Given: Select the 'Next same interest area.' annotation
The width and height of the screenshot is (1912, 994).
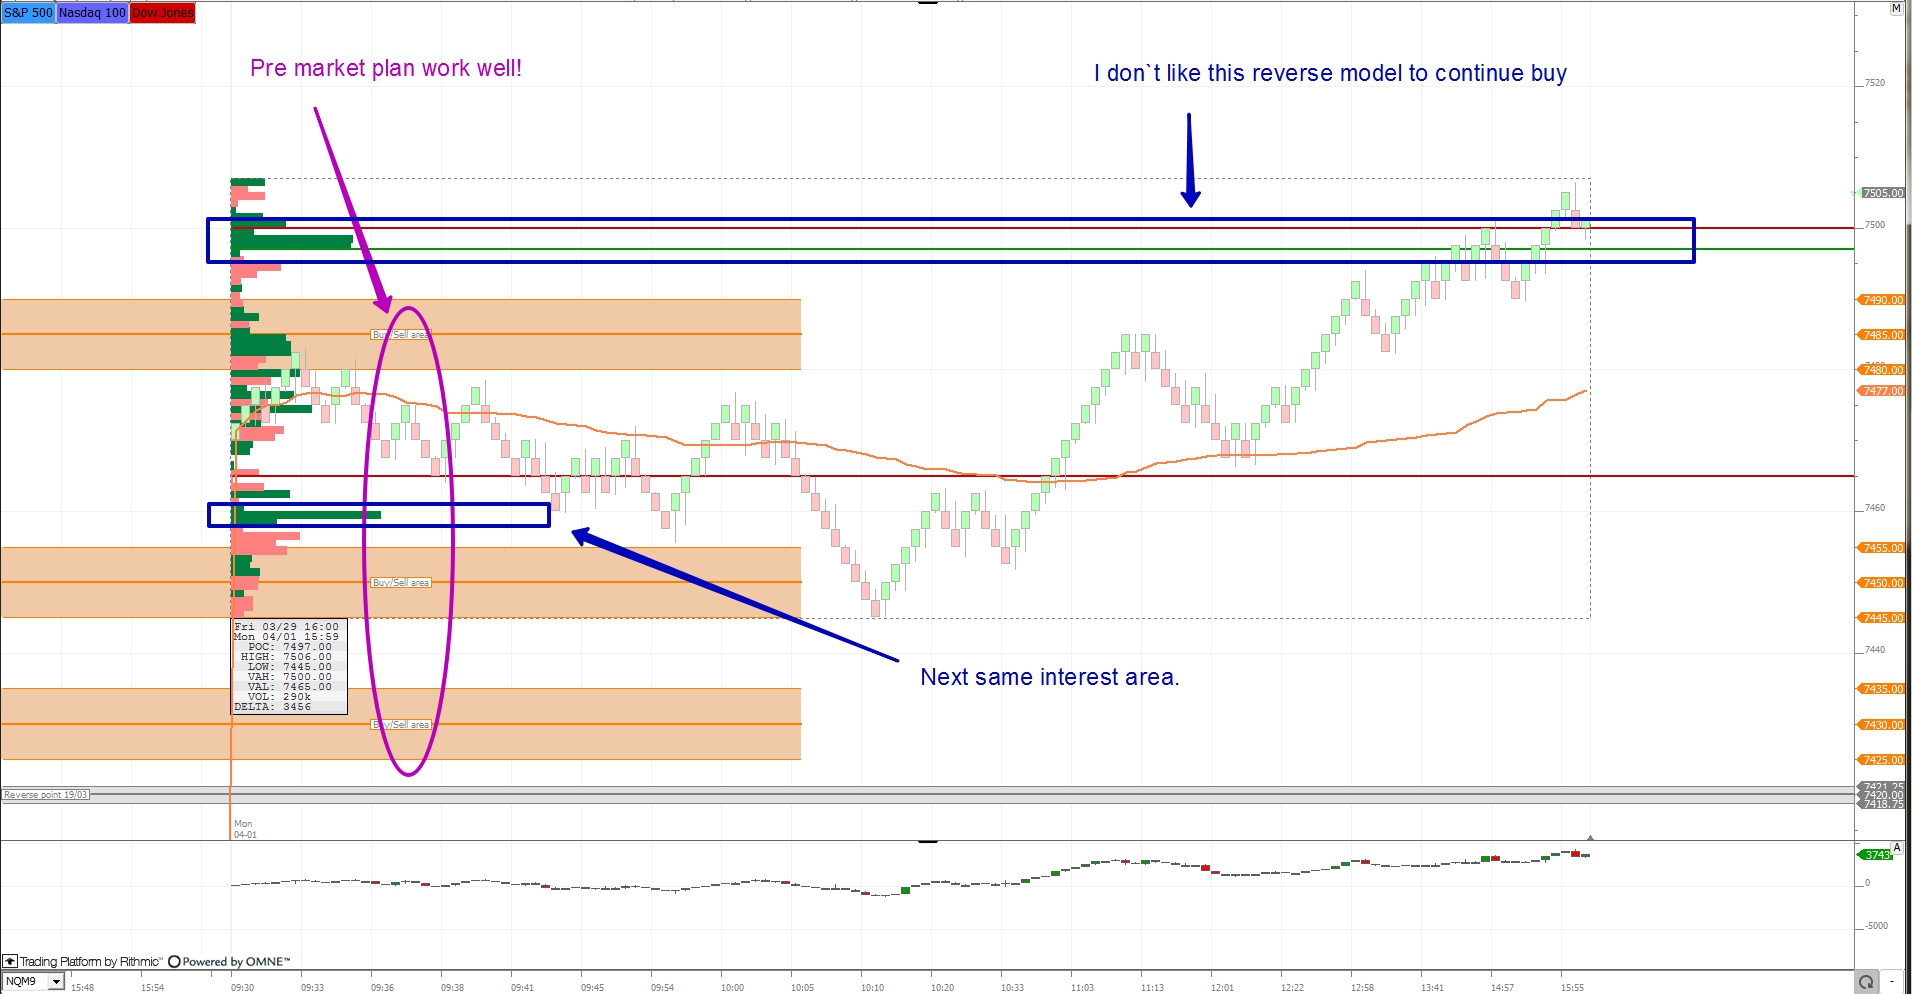Looking at the screenshot, I should click(x=1050, y=677).
